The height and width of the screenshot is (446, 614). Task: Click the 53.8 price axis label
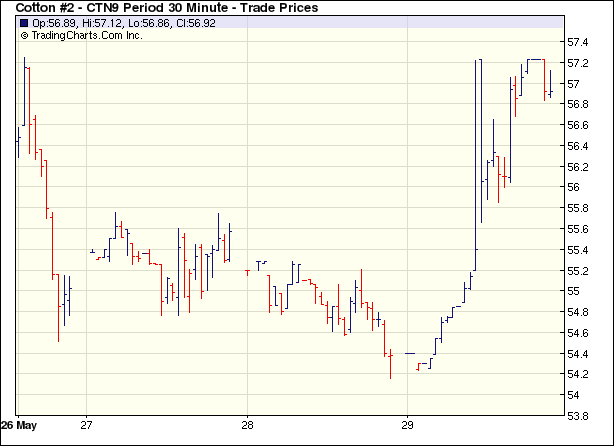coord(579,415)
